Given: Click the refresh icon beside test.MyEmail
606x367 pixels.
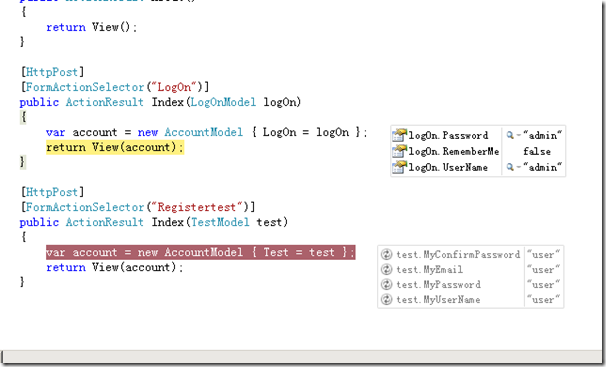Looking at the screenshot, I should pyautogui.click(x=386, y=269).
